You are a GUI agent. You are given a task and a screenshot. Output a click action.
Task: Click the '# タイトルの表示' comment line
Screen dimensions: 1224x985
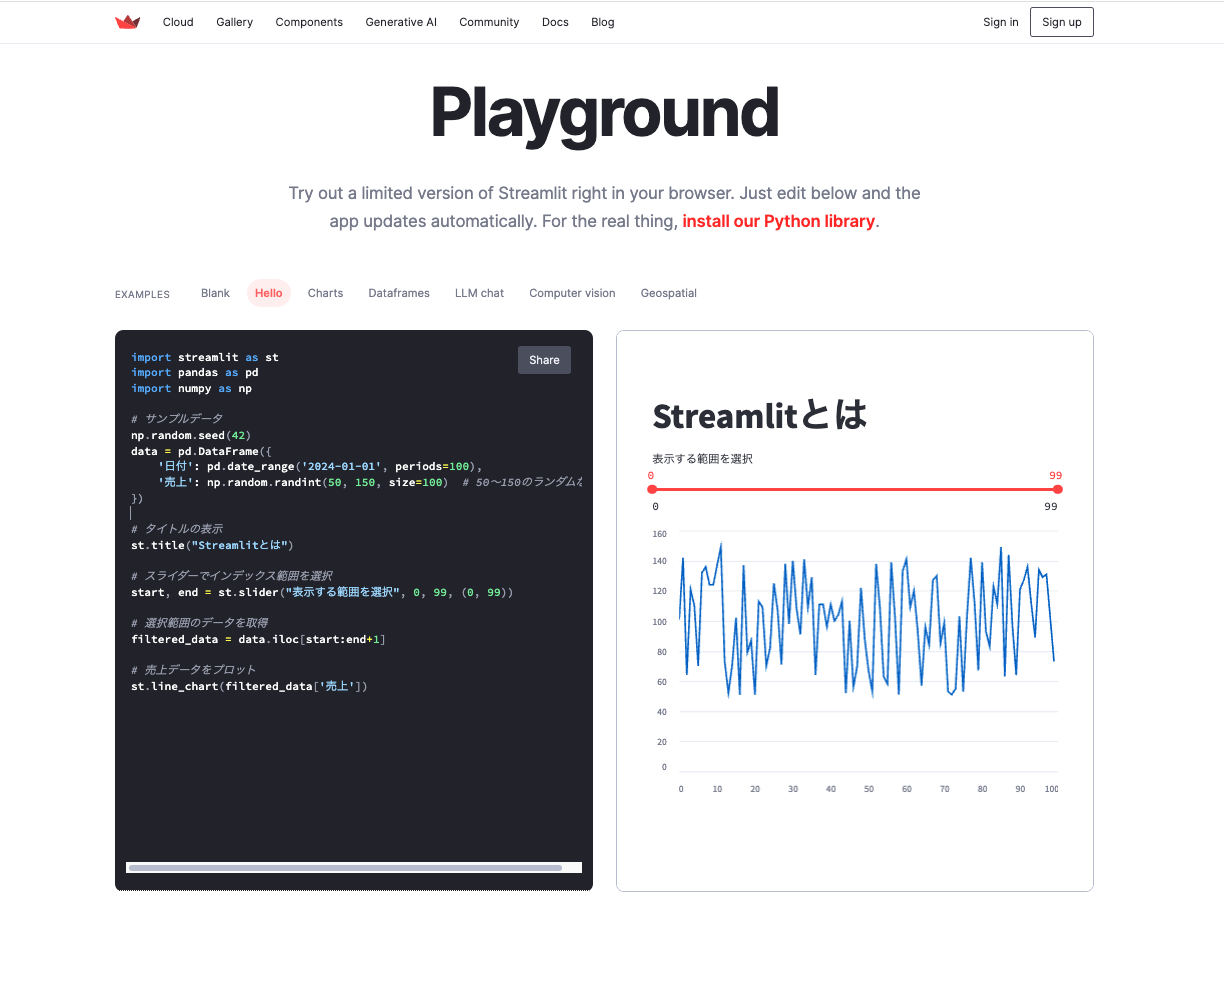pos(177,529)
